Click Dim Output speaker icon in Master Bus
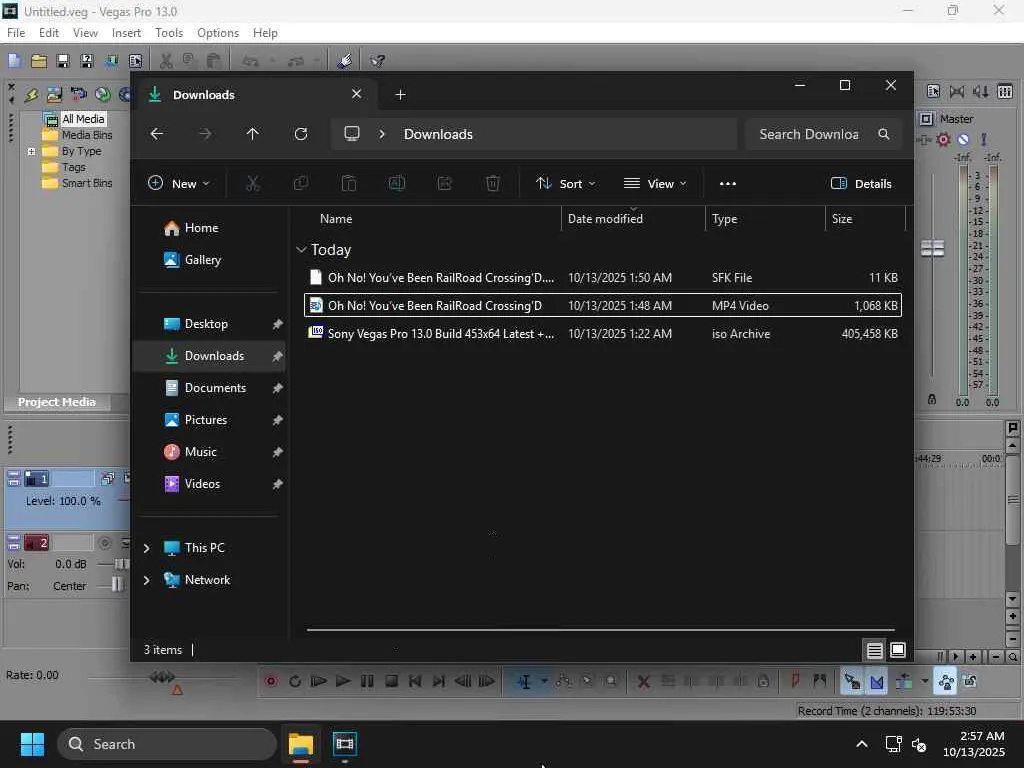The height and width of the screenshot is (768, 1024). click(x=981, y=91)
